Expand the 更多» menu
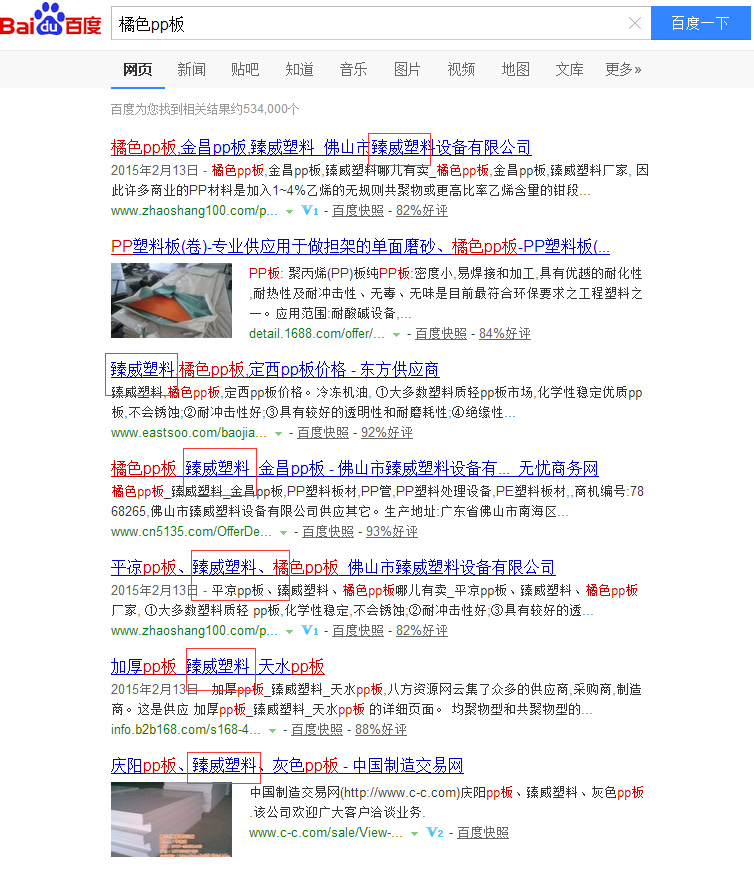Screen dimensions: 754x872 (623, 70)
